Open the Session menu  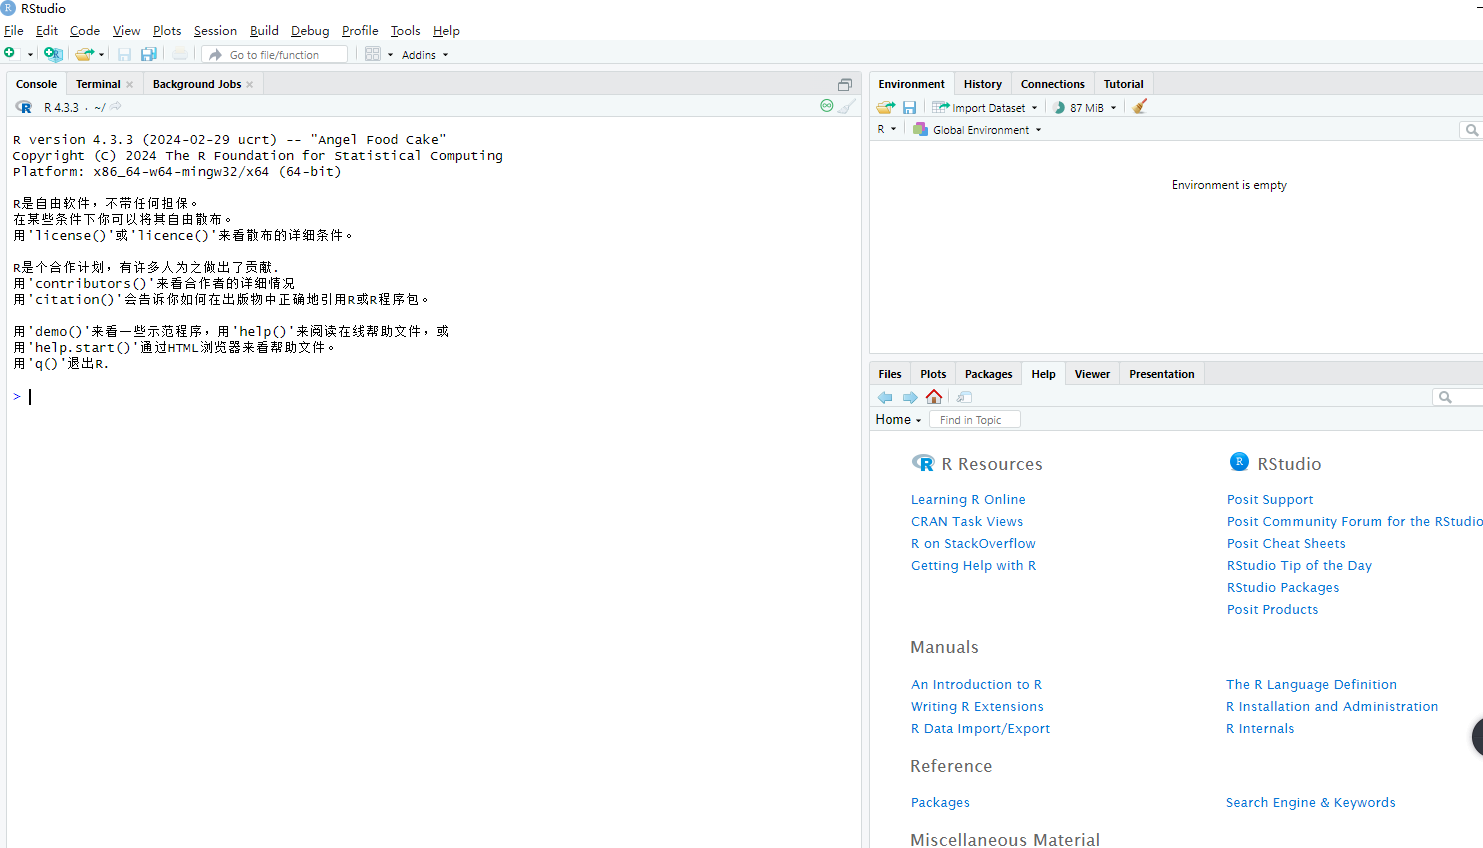(x=216, y=31)
